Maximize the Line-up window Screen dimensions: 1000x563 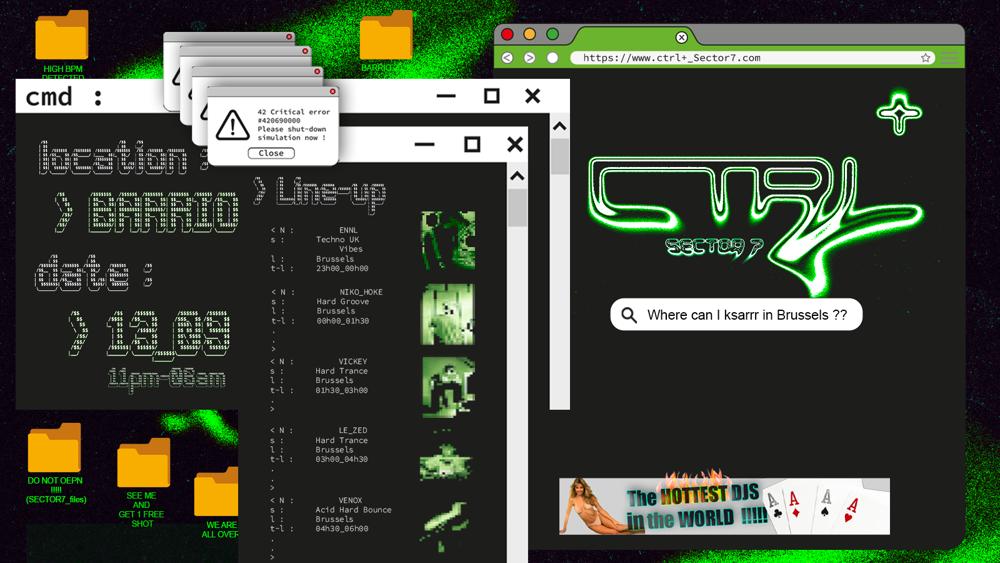tap(472, 144)
